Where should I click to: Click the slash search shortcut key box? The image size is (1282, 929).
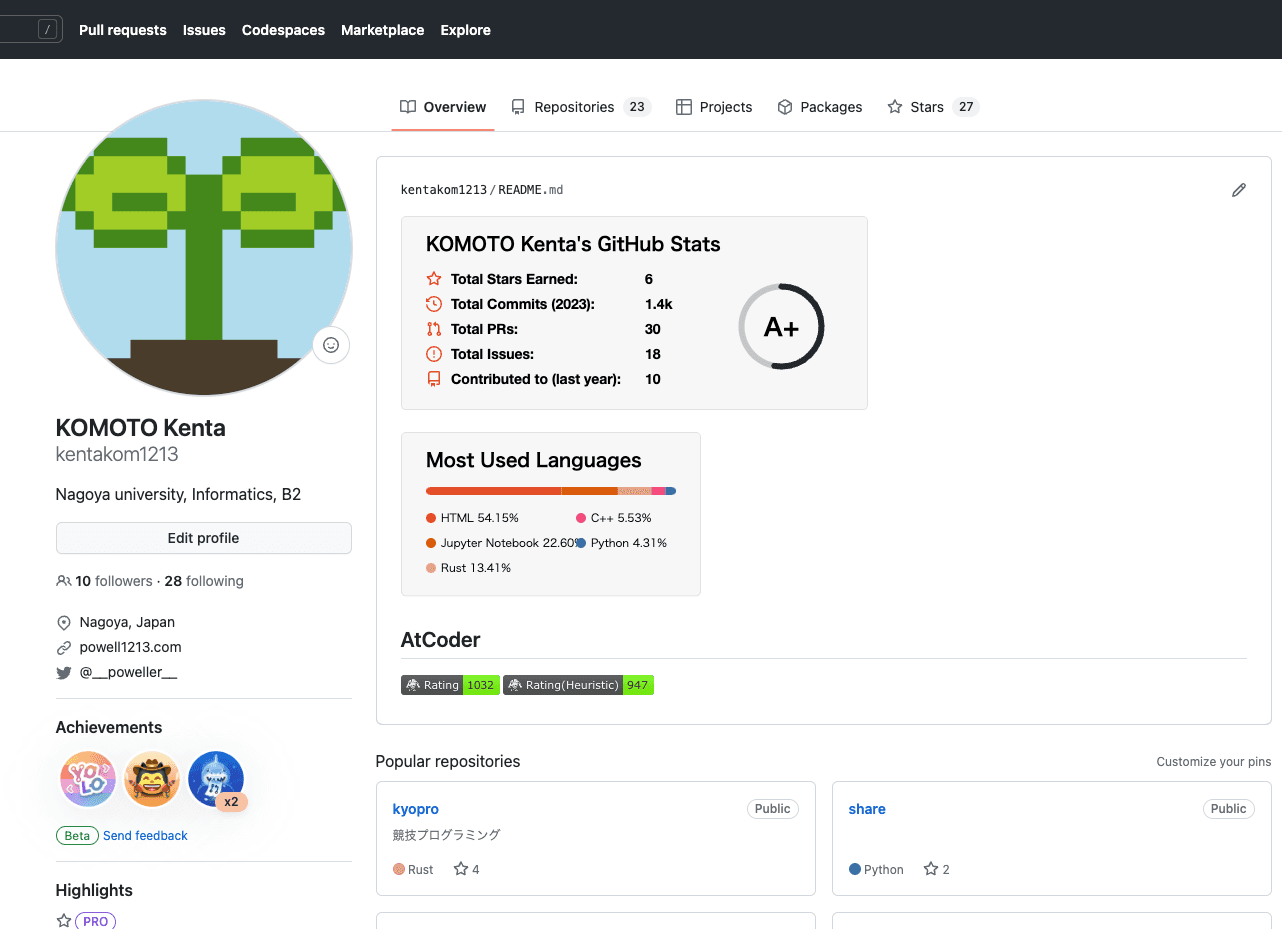[x=48, y=30]
